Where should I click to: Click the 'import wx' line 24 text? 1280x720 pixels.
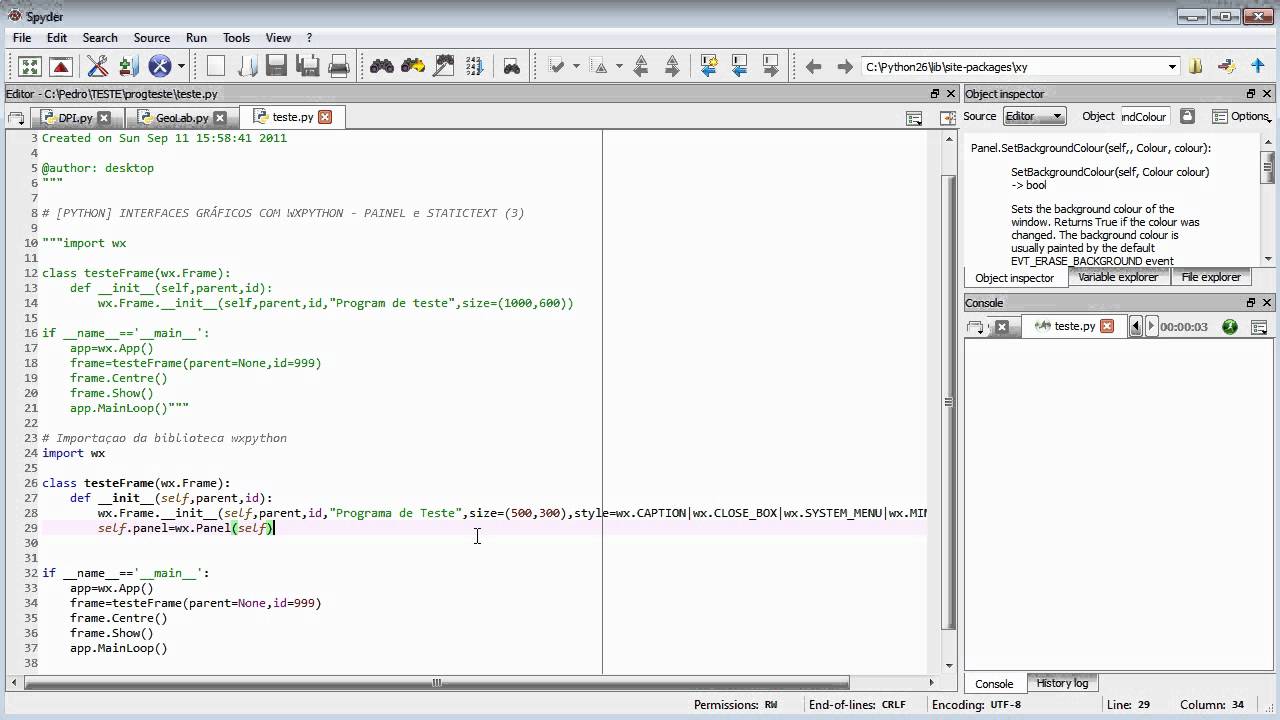pos(73,453)
